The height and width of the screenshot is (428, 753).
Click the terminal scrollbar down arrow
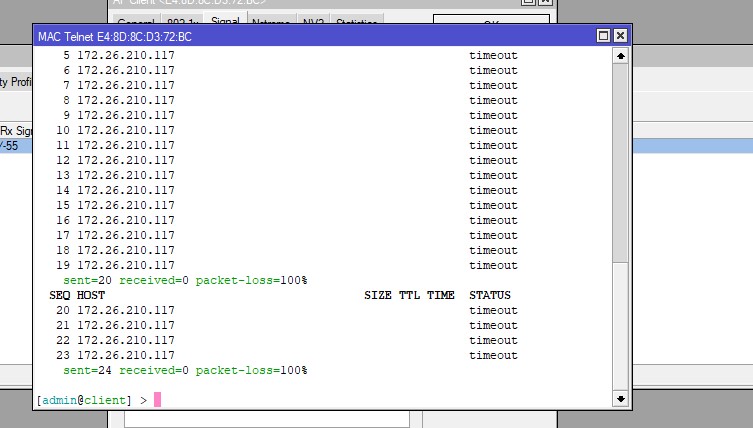[x=620, y=399]
